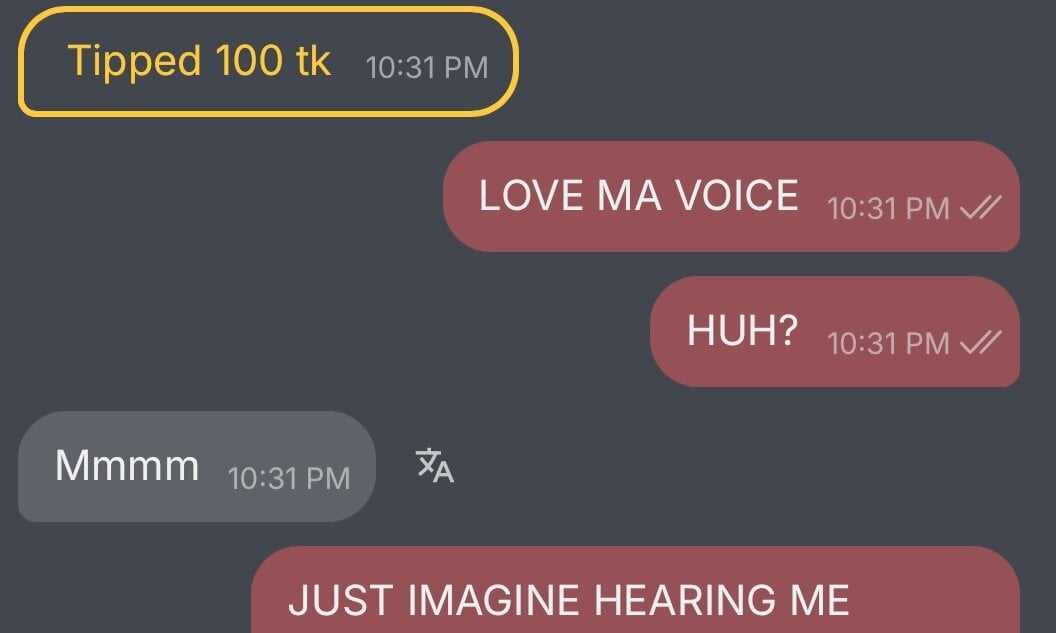The height and width of the screenshot is (633, 1056).
Task: Click the yellow border of the tip bubble
Action: [x=268, y=9]
